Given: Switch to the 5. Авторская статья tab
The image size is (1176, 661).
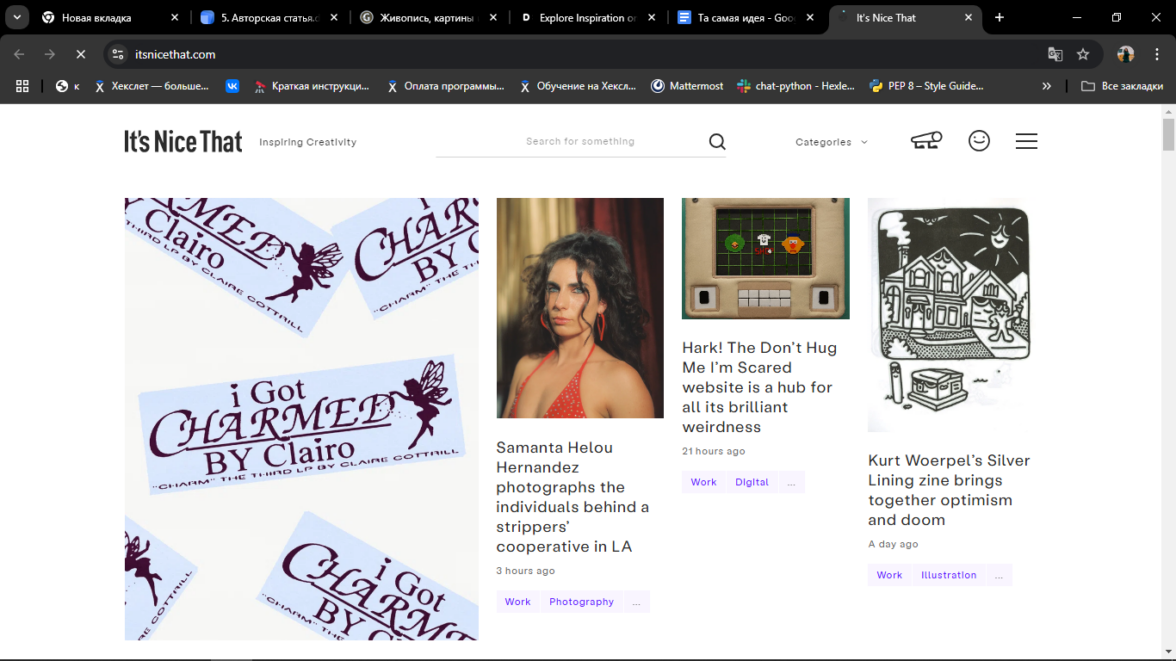Looking at the screenshot, I should 268,17.
